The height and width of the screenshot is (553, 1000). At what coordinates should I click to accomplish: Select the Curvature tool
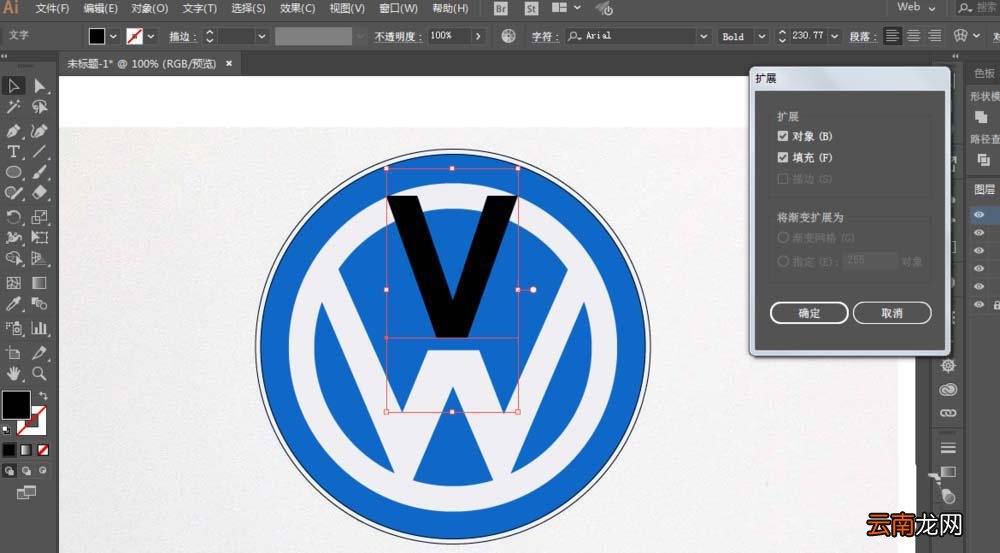pyautogui.click(x=40, y=131)
